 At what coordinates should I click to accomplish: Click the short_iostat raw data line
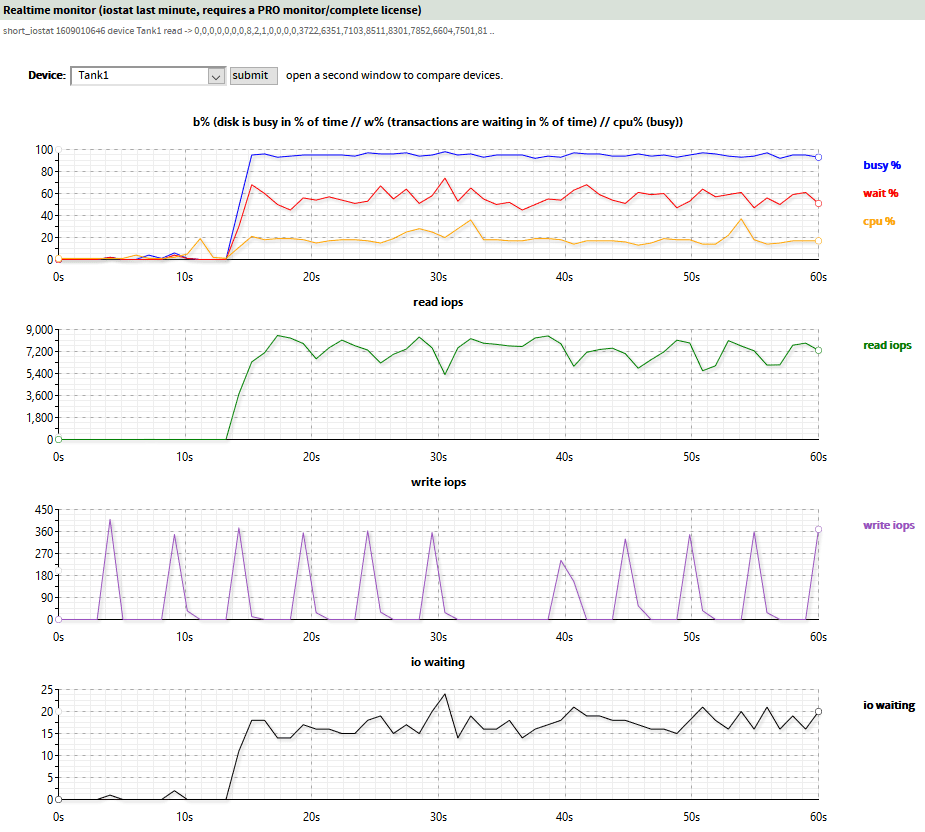tap(248, 31)
